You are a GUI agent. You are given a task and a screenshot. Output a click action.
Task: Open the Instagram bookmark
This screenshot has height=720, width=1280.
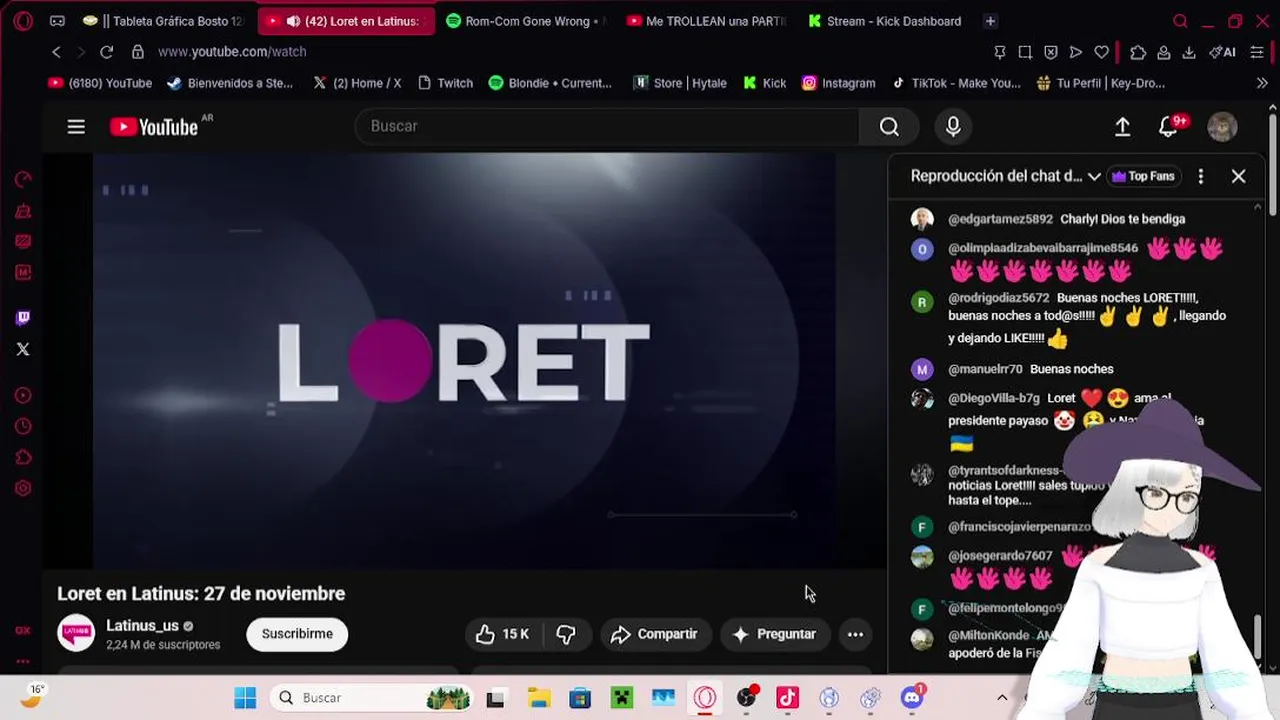pyautogui.click(x=838, y=83)
